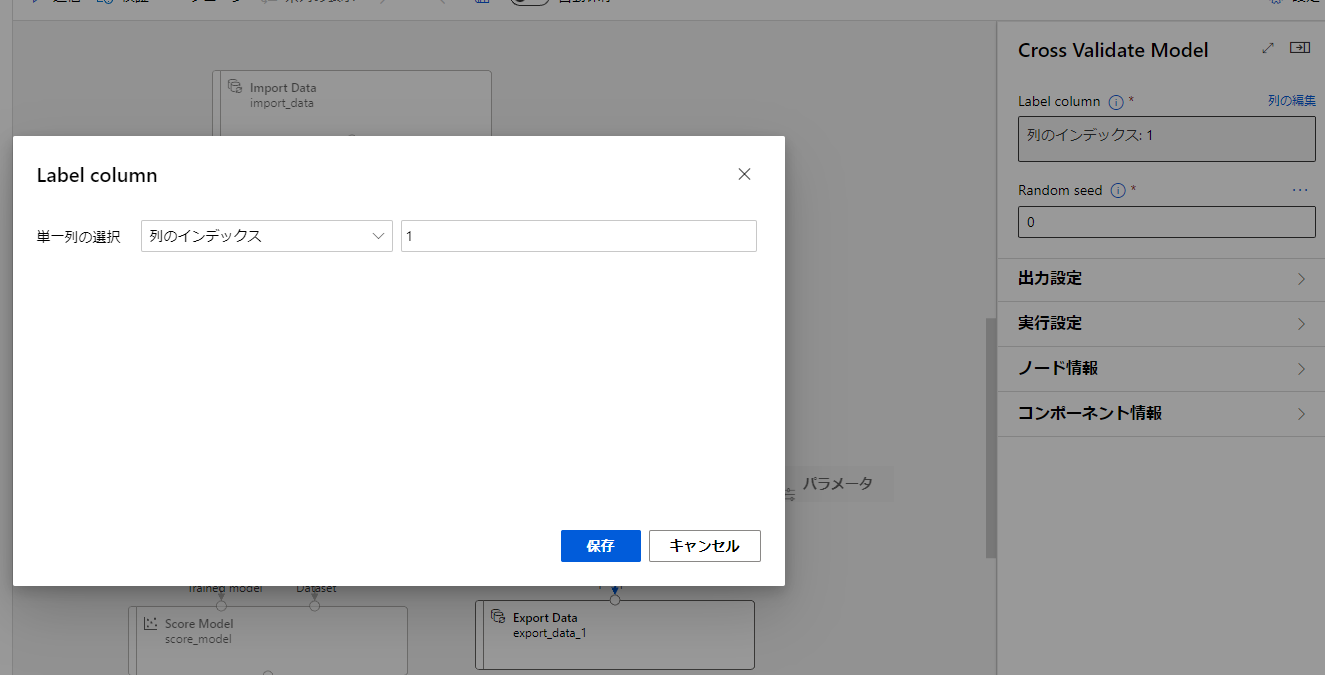The image size is (1325, 675).
Task: Open the 列の編集 link
Action: (1292, 101)
